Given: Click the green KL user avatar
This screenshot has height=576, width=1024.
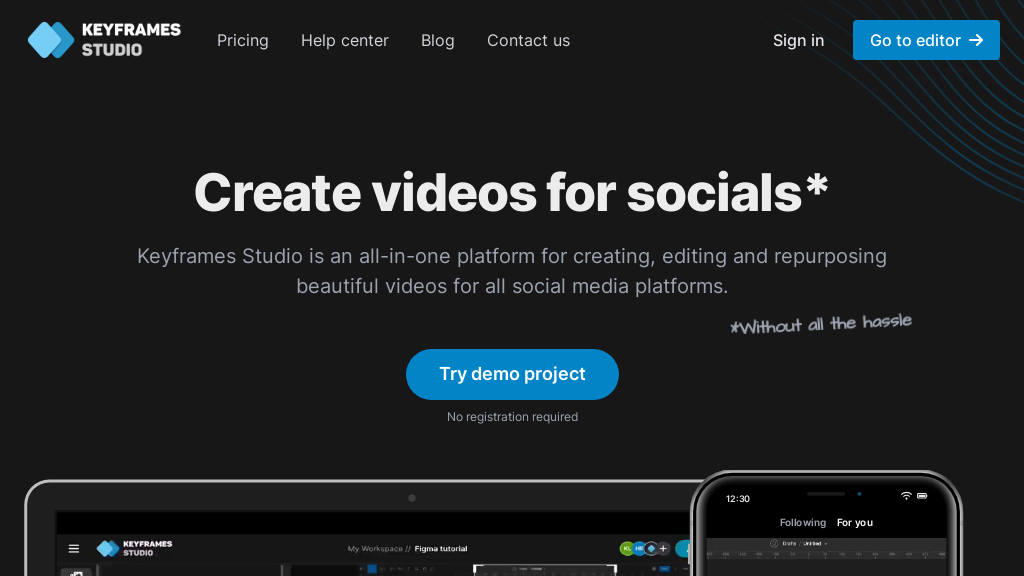Looking at the screenshot, I should click(x=627, y=548).
